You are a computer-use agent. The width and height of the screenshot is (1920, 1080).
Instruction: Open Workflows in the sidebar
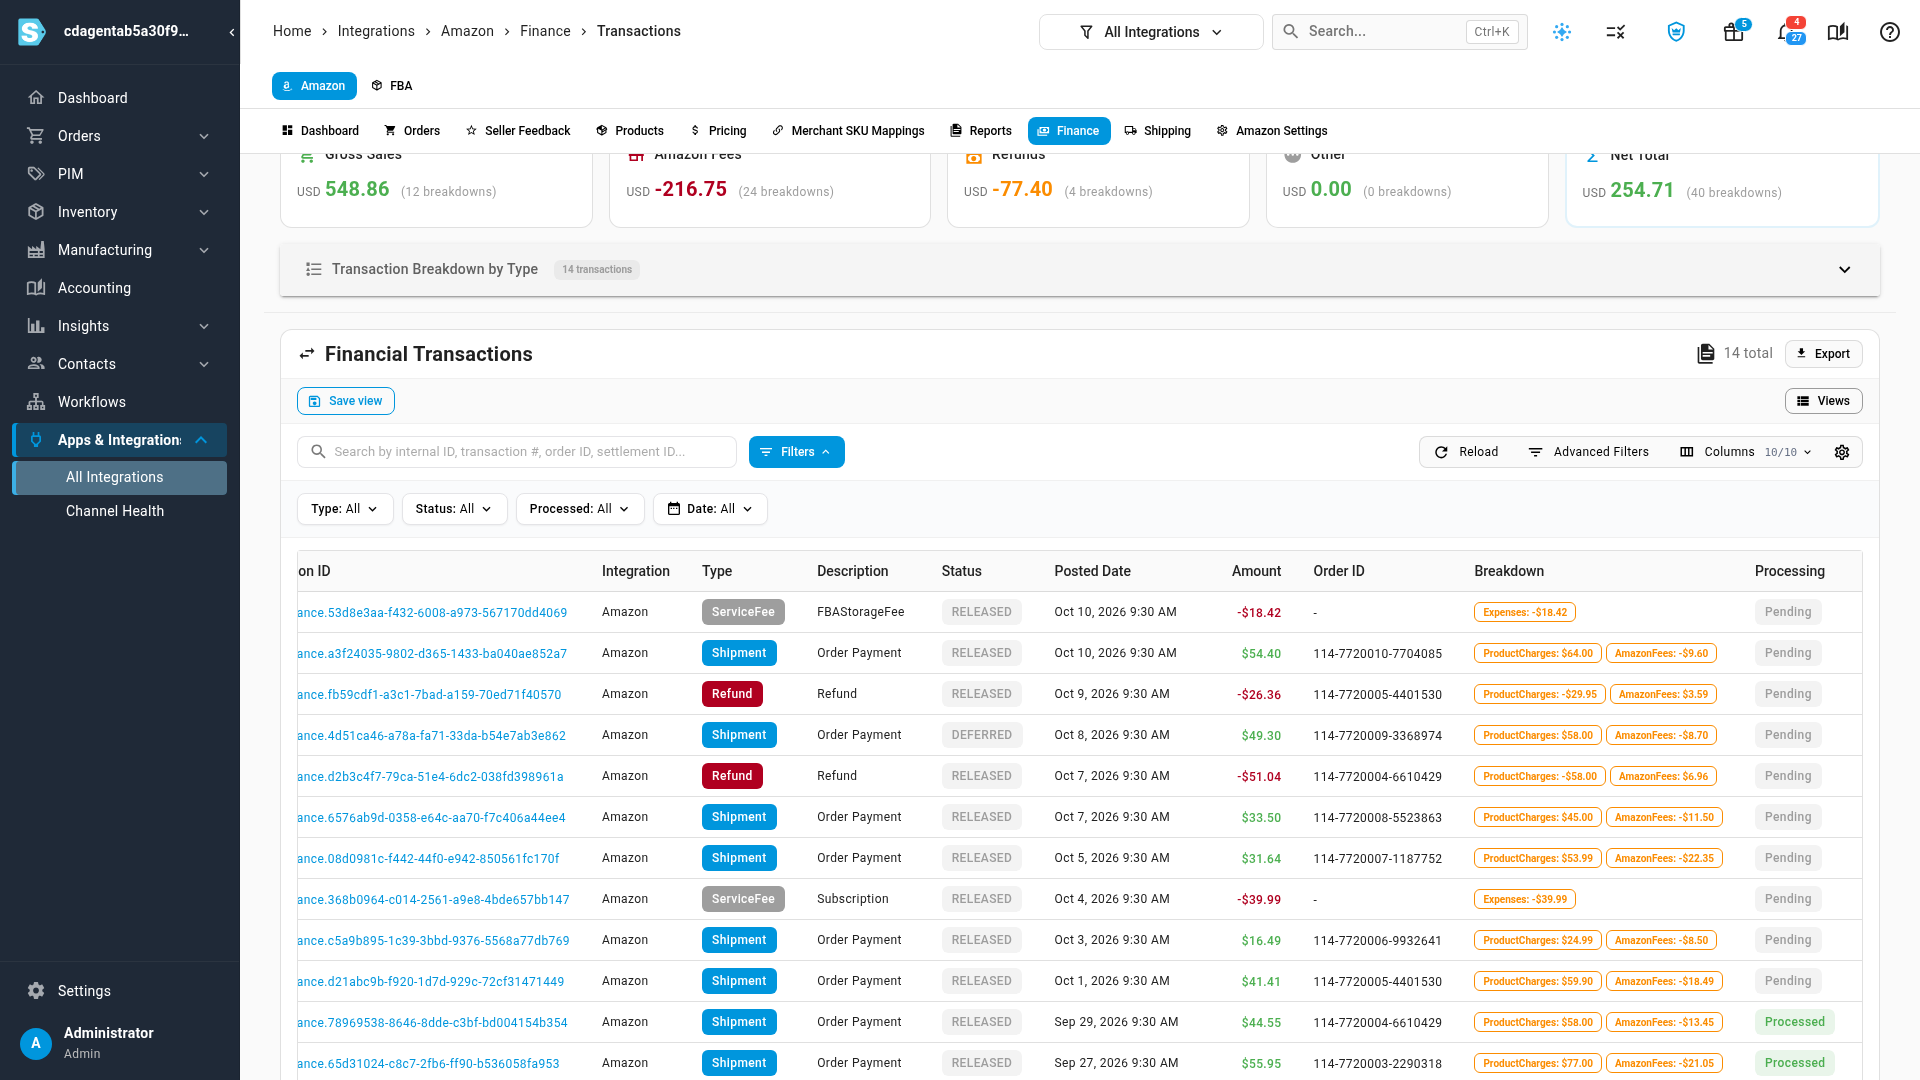tap(120, 402)
